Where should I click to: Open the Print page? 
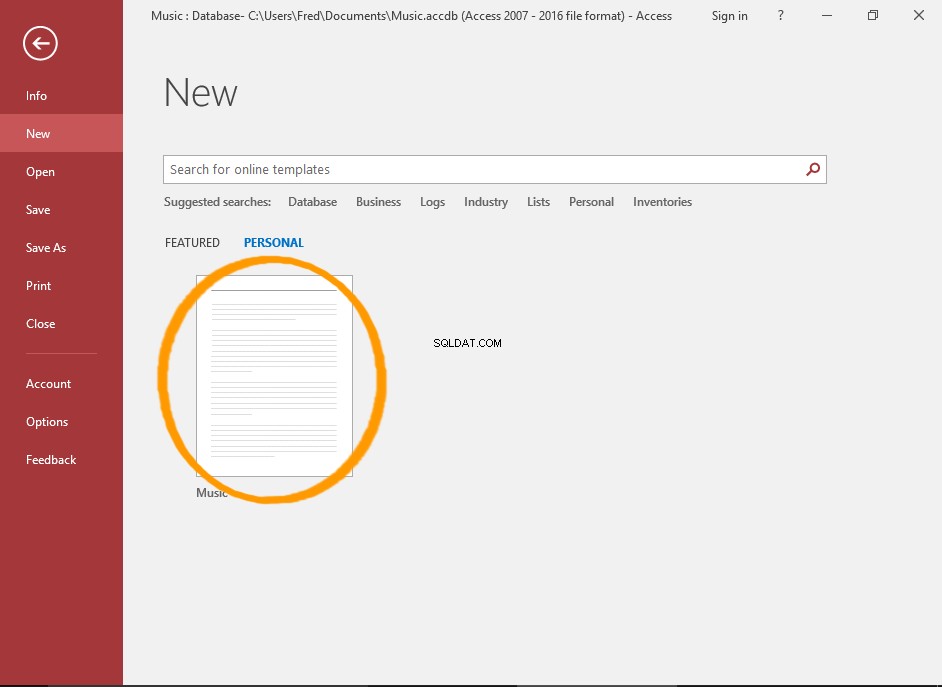click(38, 286)
